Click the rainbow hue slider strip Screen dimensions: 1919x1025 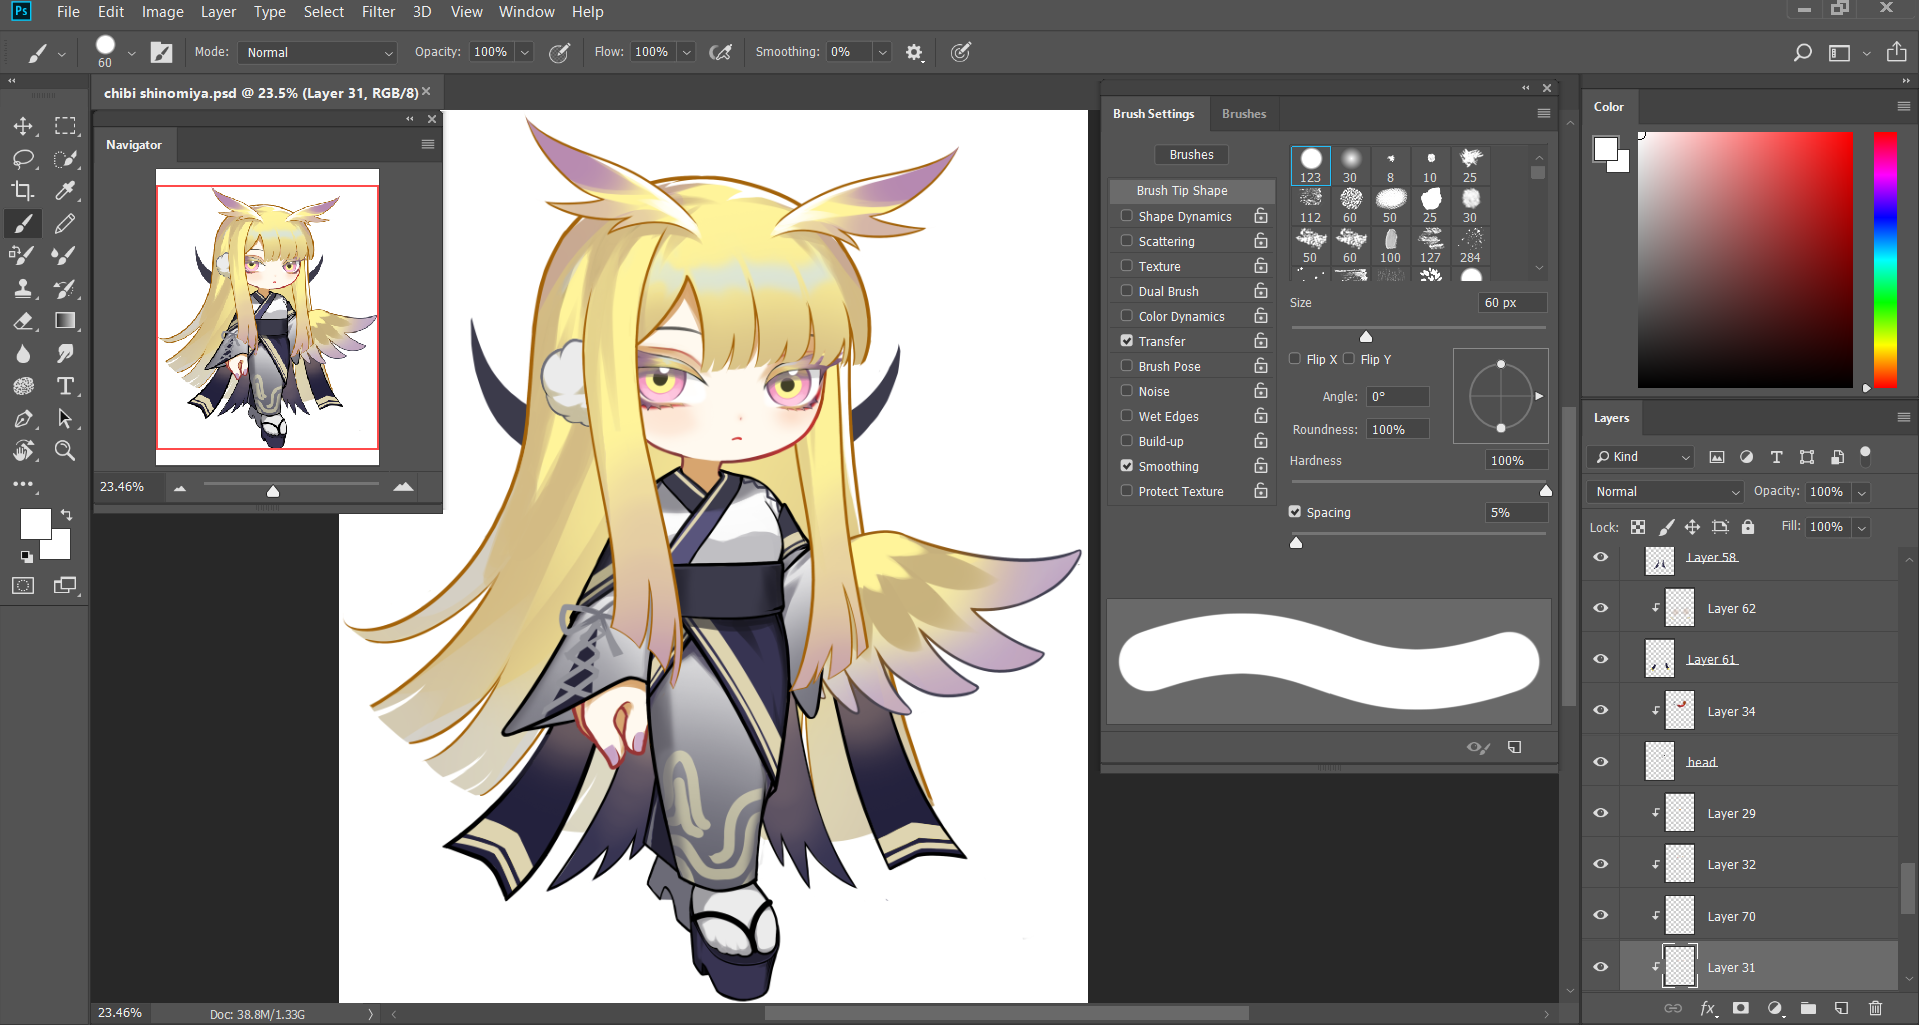click(x=1885, y=259)
